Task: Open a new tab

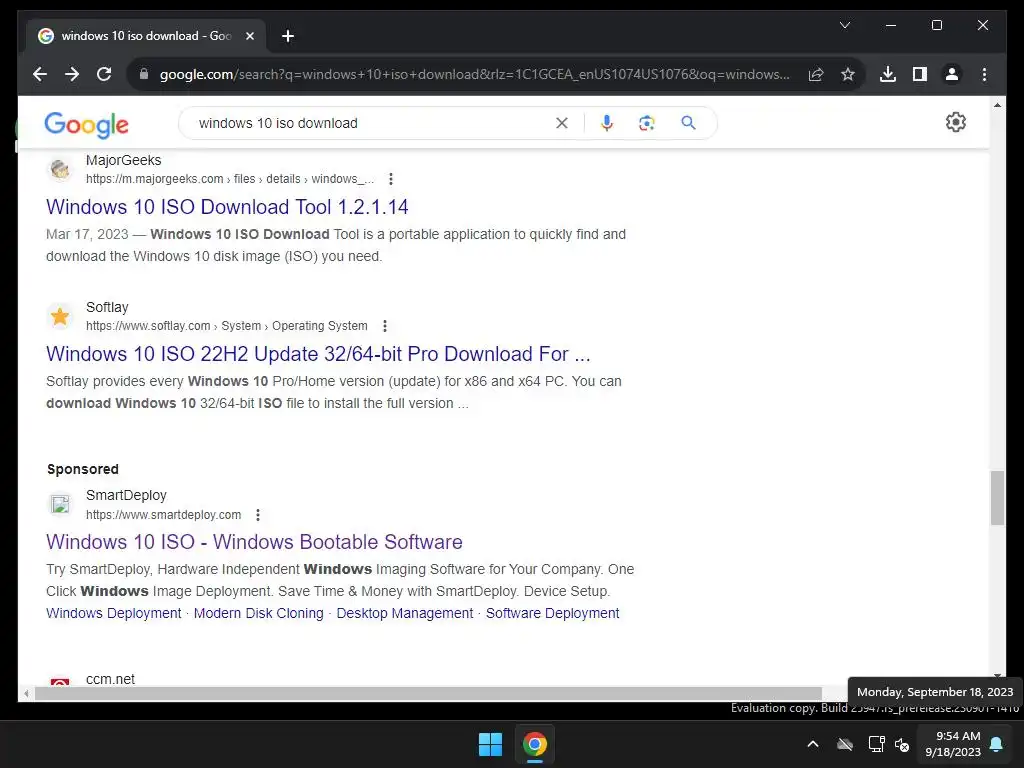Action: pyautogui.click(x=288, y=36)
